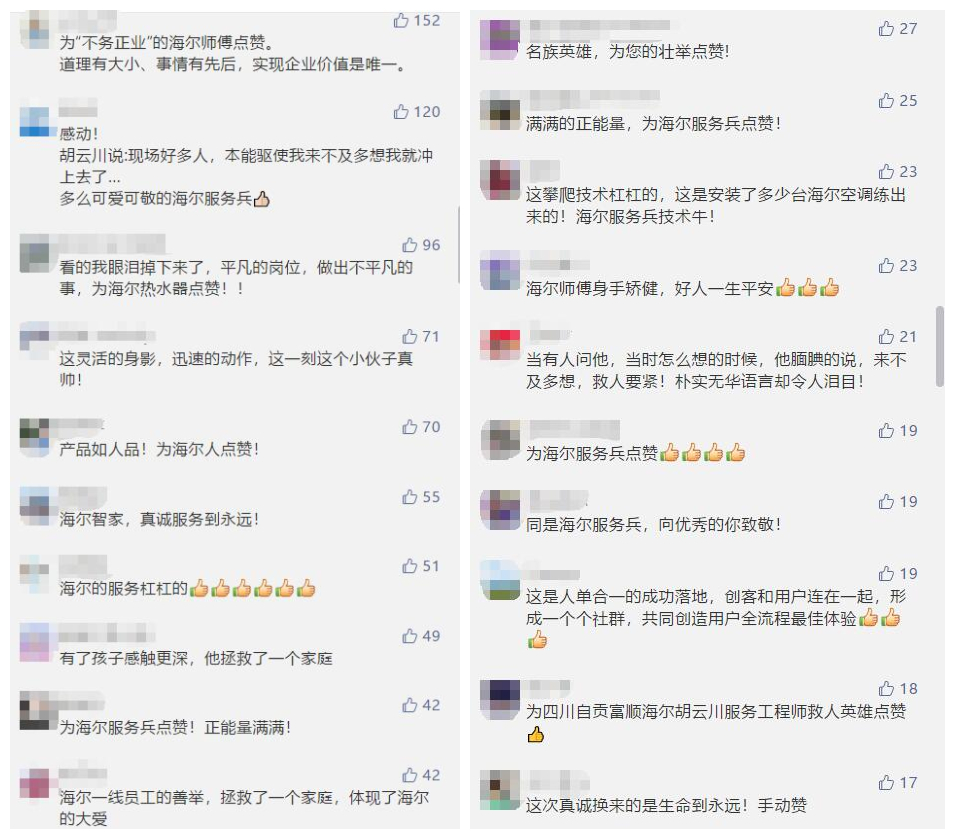Like the comment with 152 likes
The height and width of the screenshot is (839, 955).
(x=401, y=21)
